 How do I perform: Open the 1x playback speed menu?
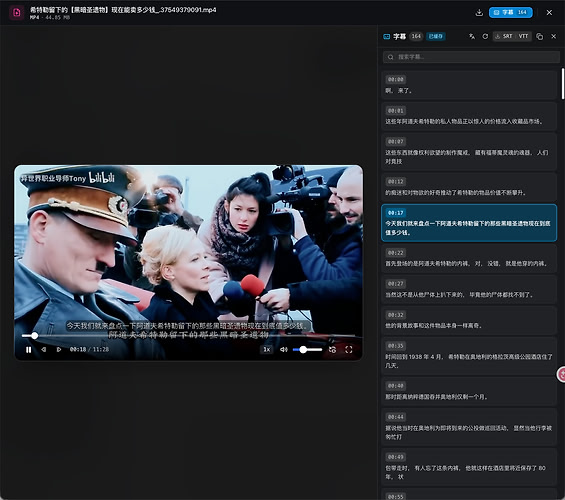(x=267, y=349)
